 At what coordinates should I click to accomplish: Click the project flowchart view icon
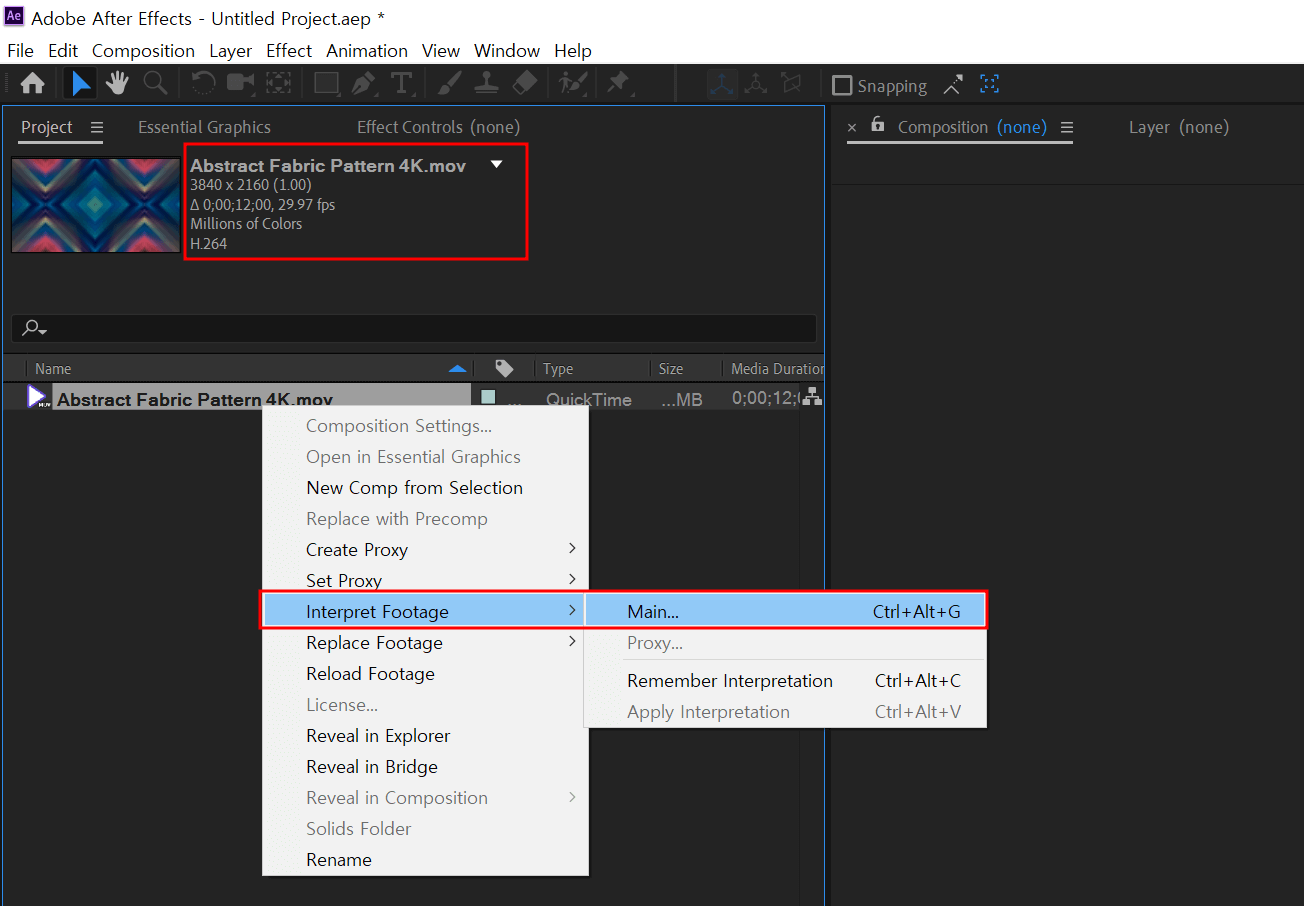[x=813, y=398]
